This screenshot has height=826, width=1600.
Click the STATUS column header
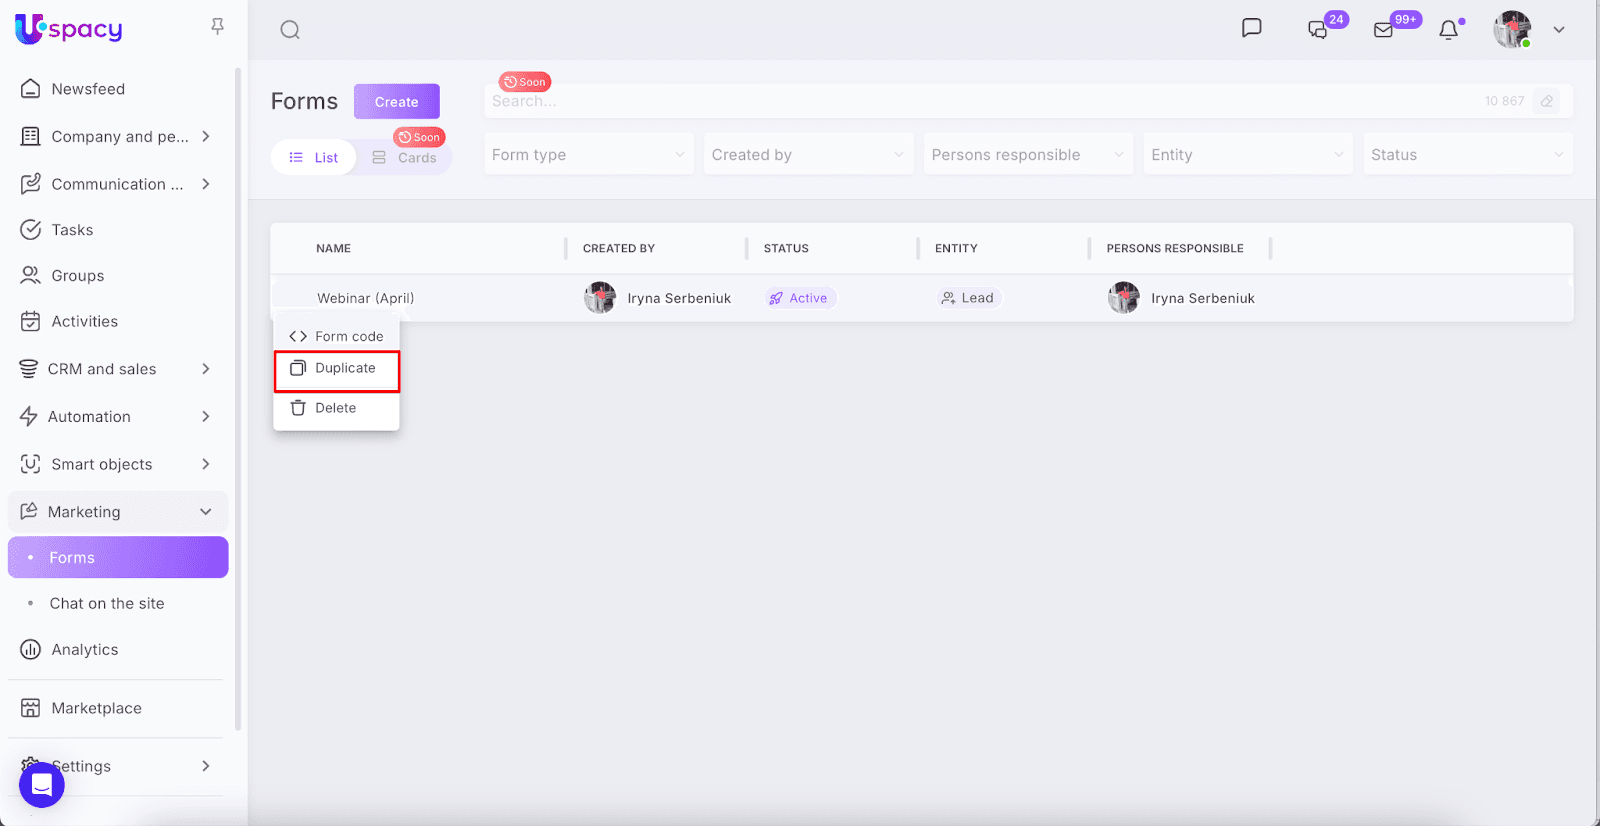(786, 249)
